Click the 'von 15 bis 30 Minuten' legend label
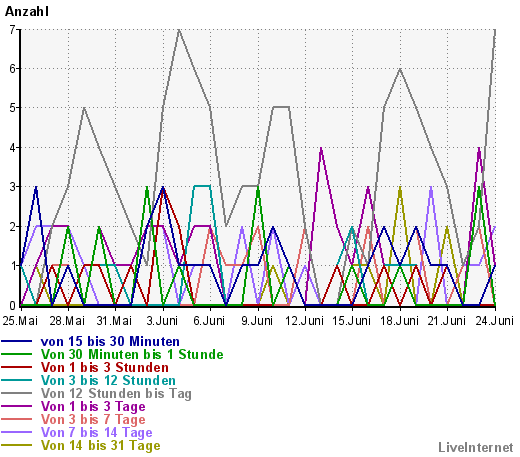Screen dimensions: 520x457 pos(110,341)
